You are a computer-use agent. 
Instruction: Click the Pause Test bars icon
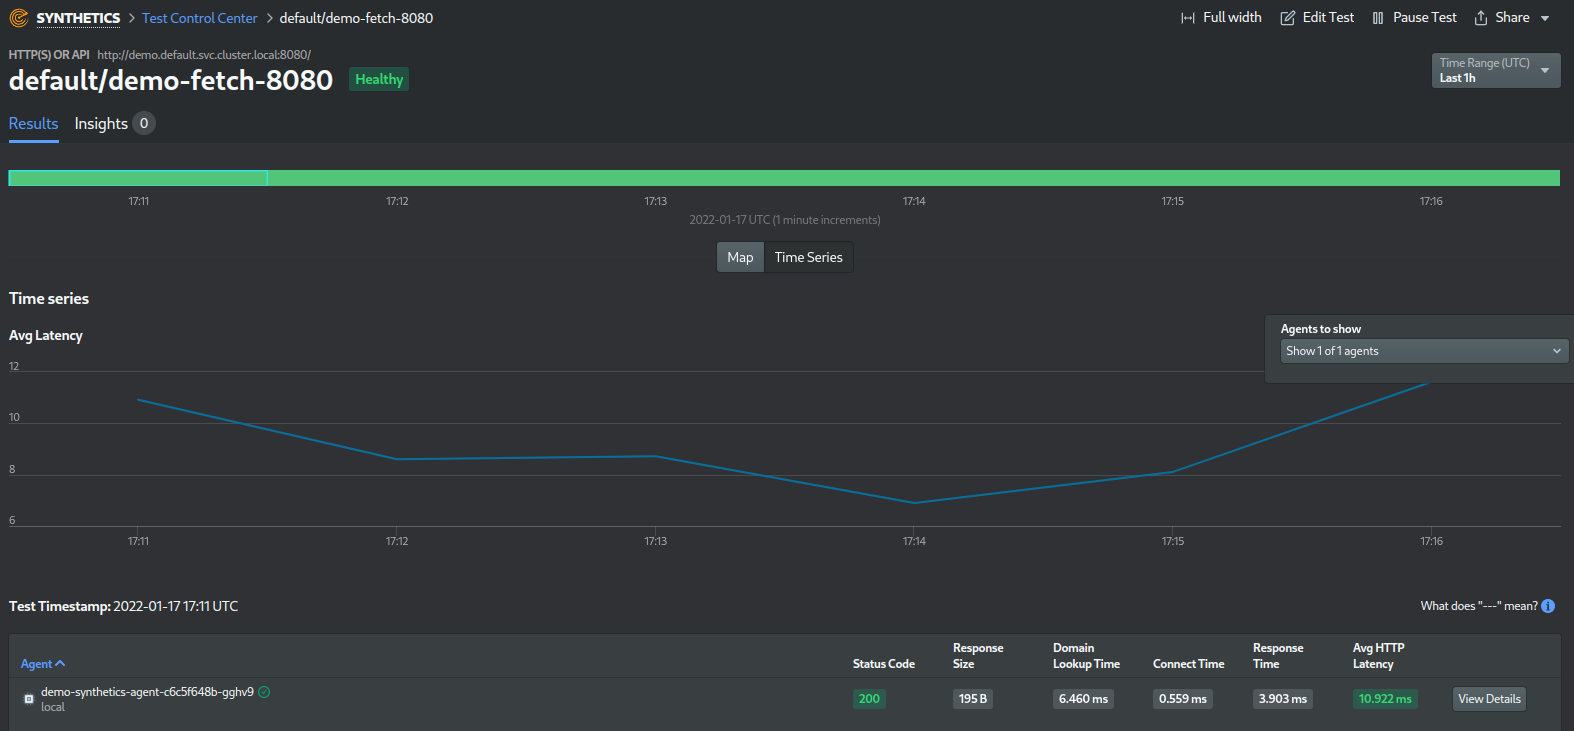(1378, 18)
